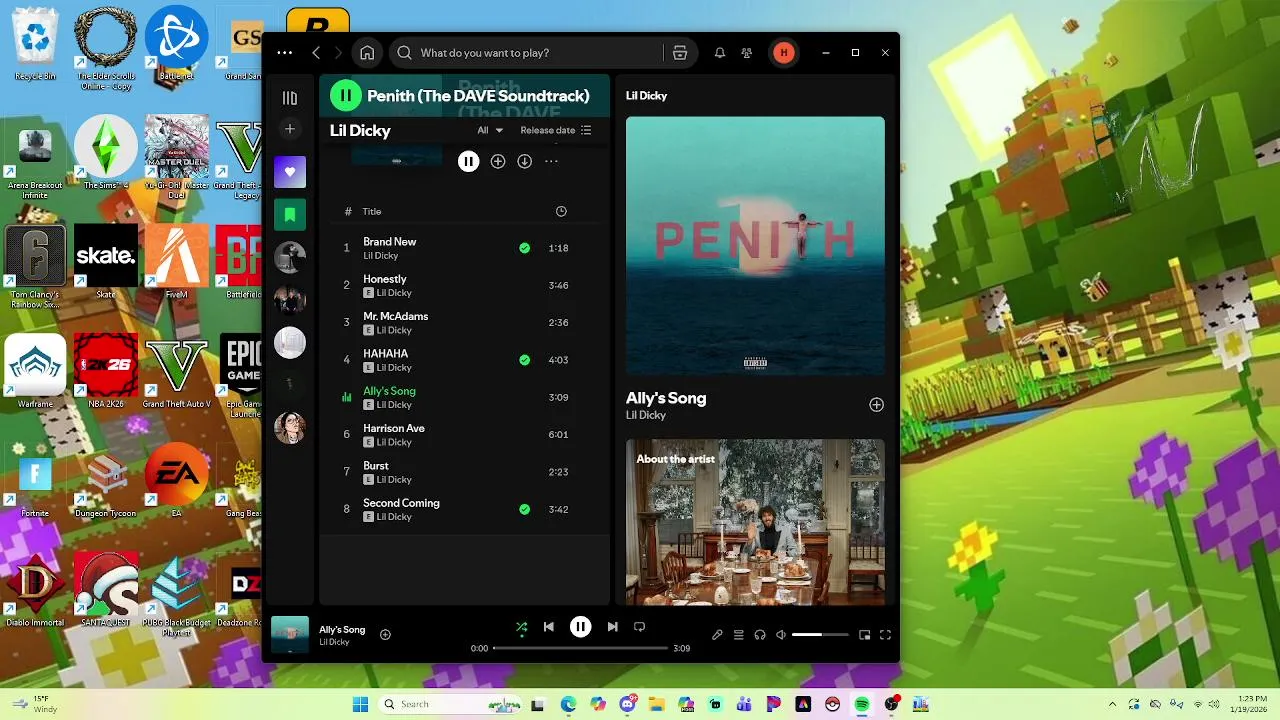Pause album from the green header button

[346, 96]
